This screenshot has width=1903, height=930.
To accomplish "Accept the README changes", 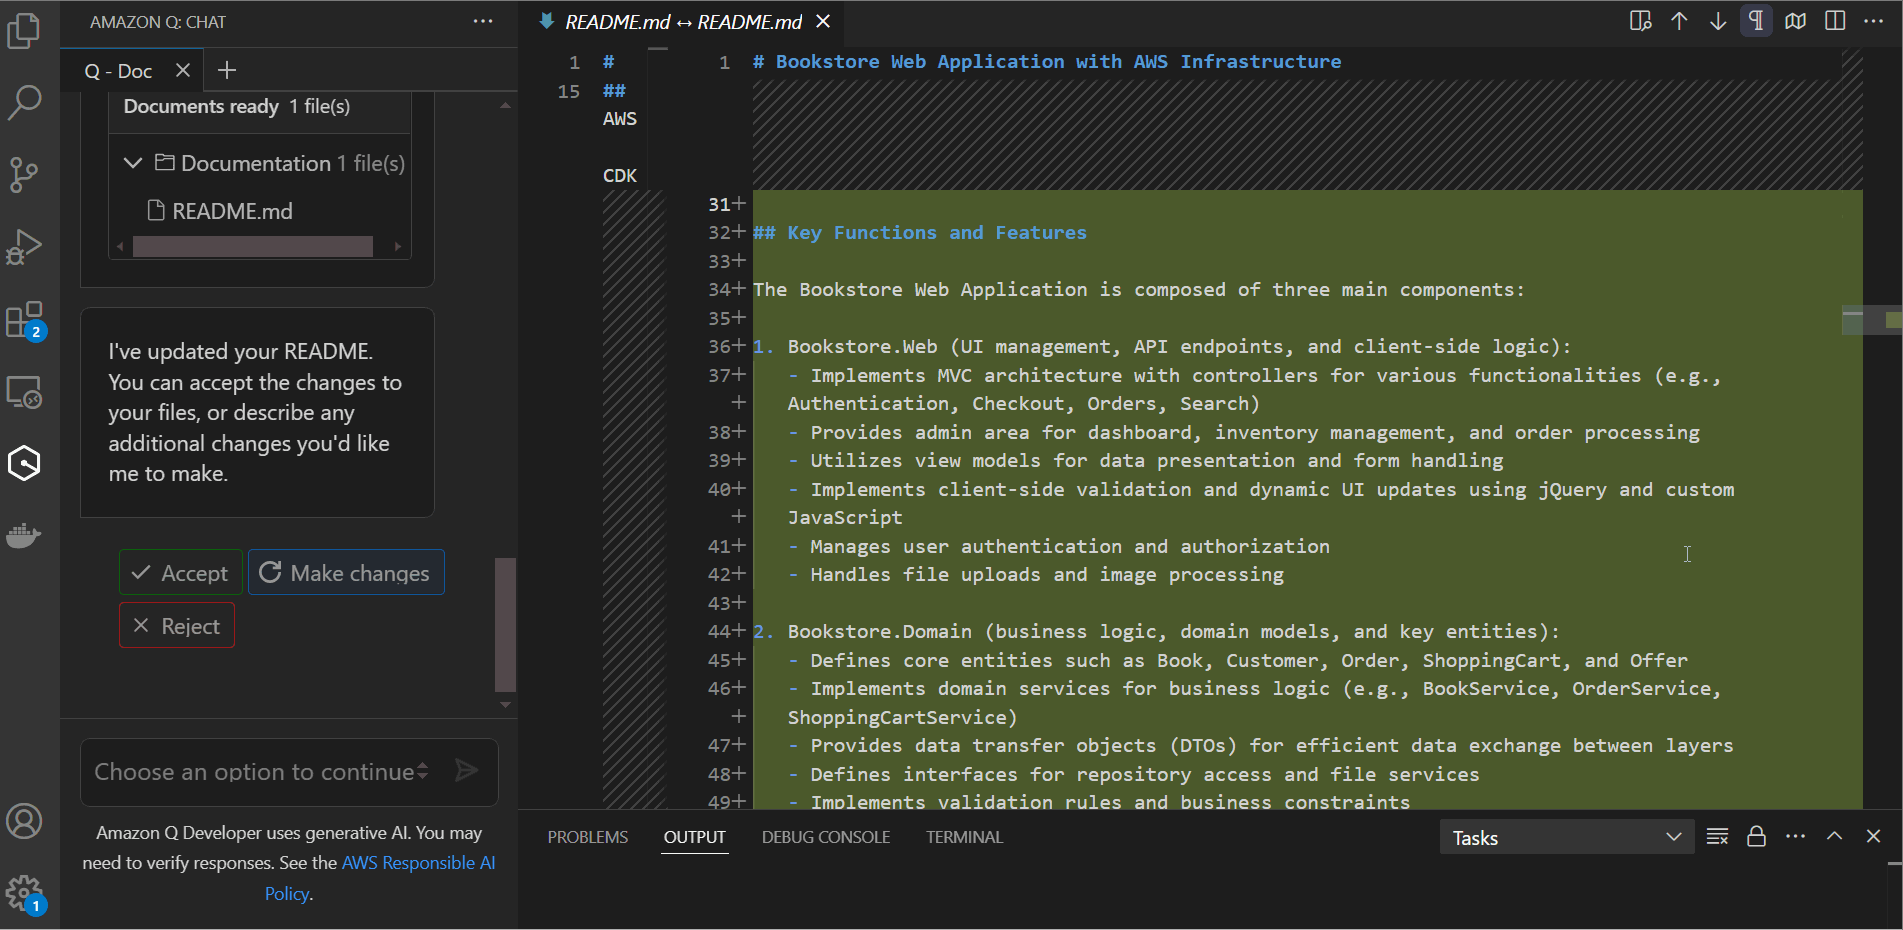I will [x=181, y=573].
